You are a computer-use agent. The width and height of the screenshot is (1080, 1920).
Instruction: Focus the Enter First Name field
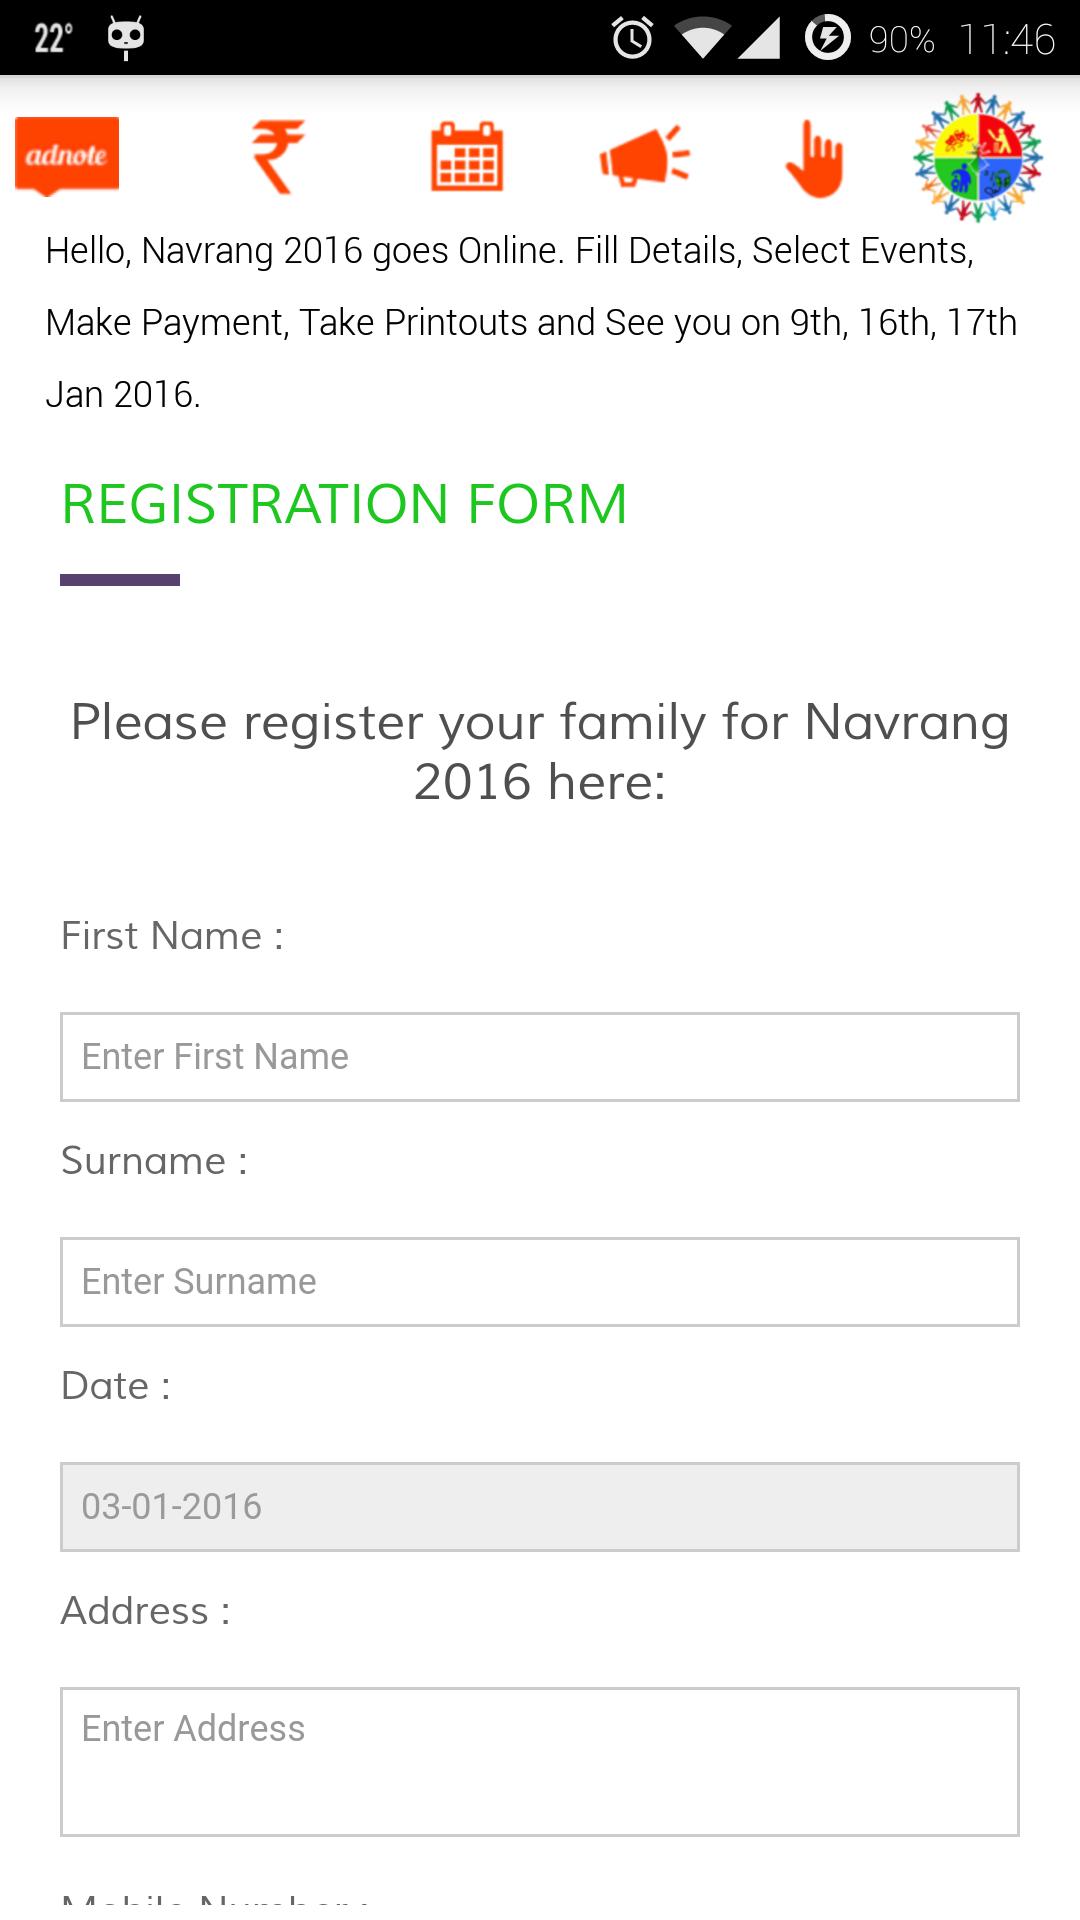pos(540,1057)
